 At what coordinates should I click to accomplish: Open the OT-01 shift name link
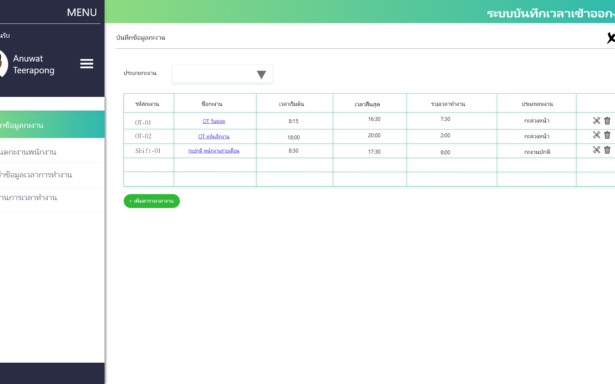pos(214,121)
